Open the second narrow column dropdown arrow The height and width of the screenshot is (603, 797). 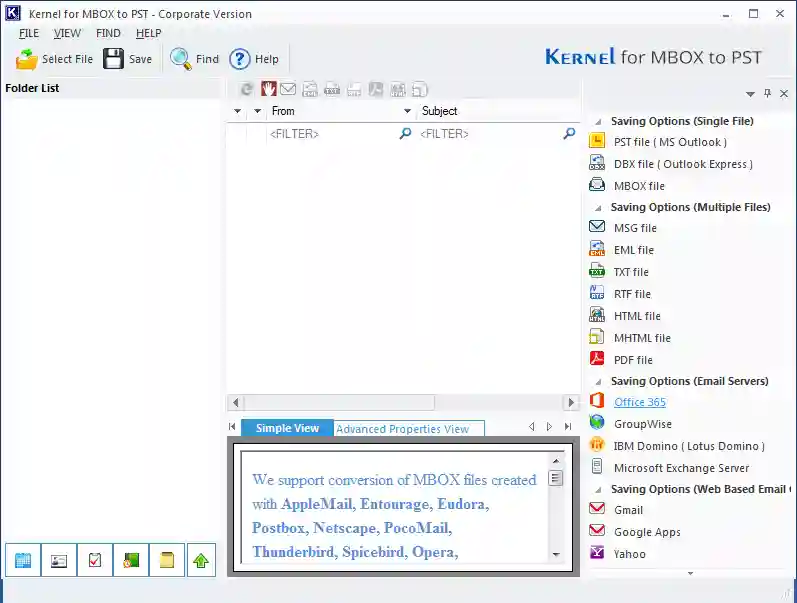coord(258,111)
